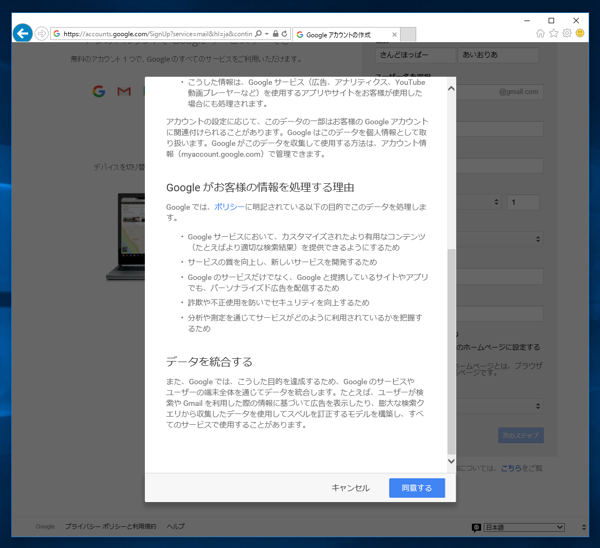
Task: Click the browser back arrow button
Action: pos(23,34)
